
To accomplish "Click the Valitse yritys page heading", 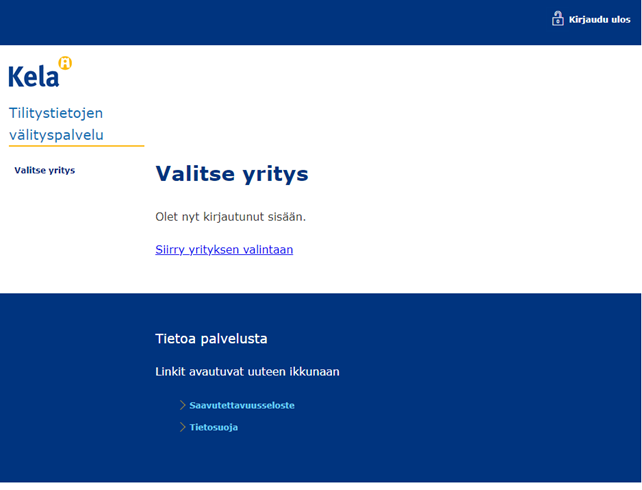I will 232,174.
